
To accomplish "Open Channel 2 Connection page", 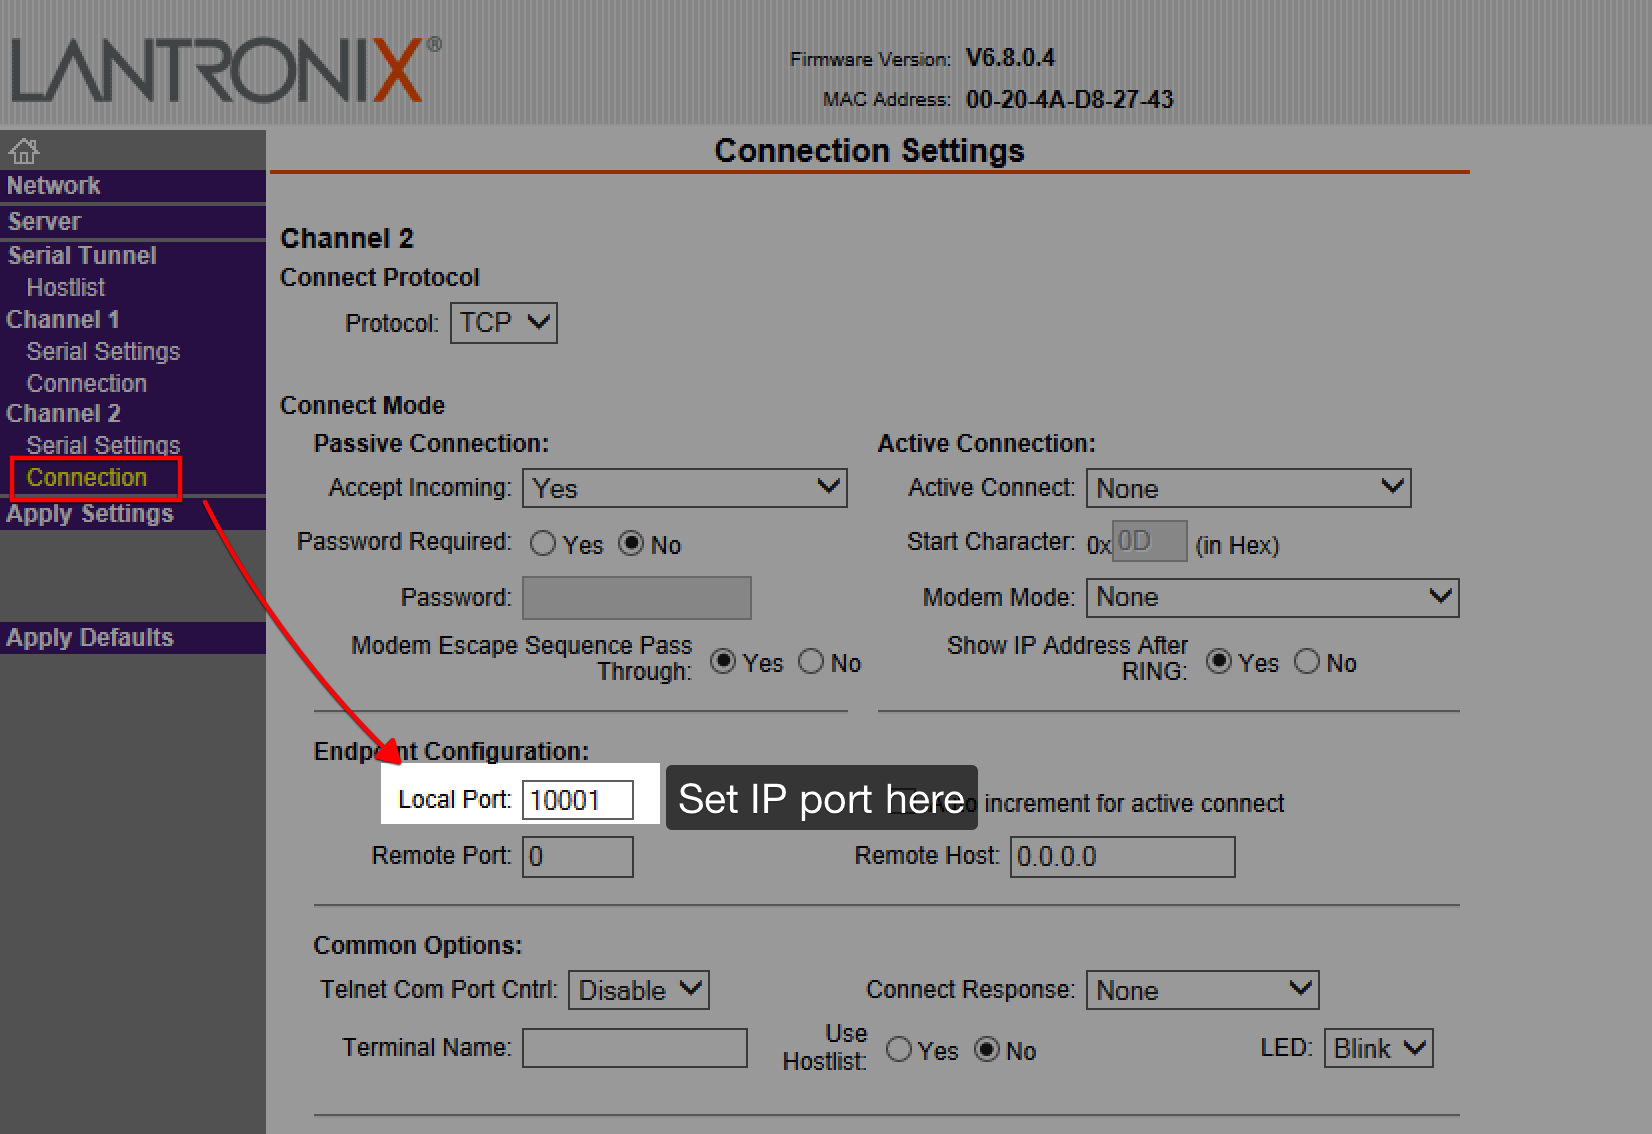I will click(86, 478).
